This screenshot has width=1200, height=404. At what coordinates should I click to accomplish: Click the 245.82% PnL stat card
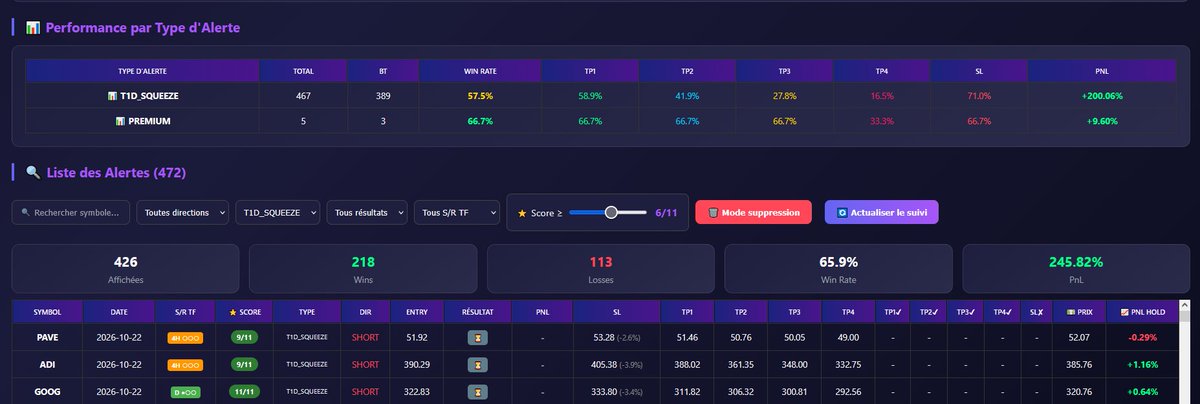click(x=1075, y=268)
